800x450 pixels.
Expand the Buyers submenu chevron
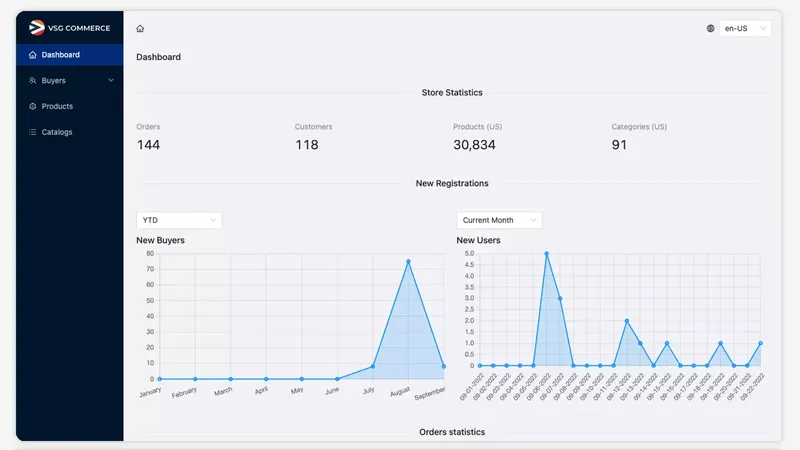point(111,80)
